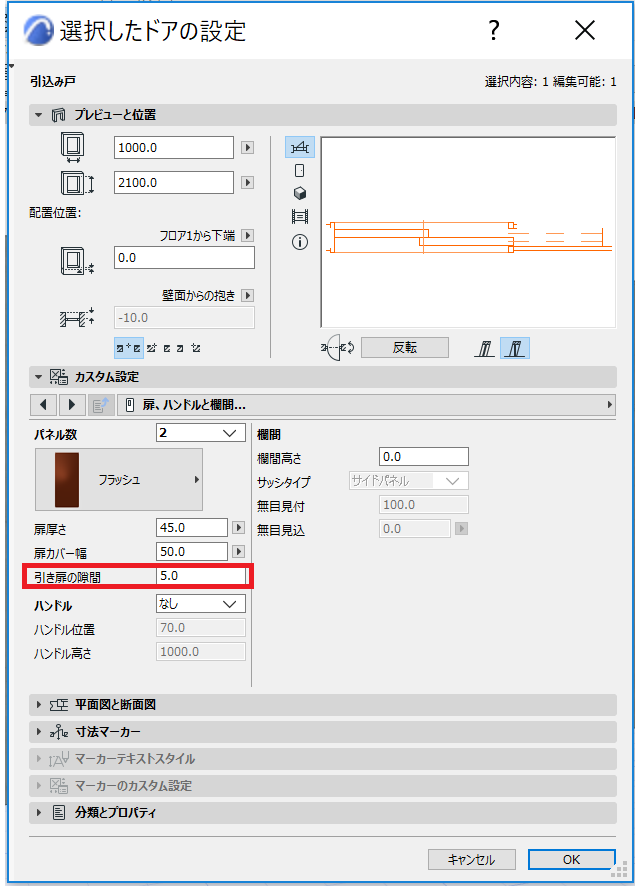Open 扉、ハンドルと欄間 page selector
Viewport: 640px width, 887px height.
366,405
